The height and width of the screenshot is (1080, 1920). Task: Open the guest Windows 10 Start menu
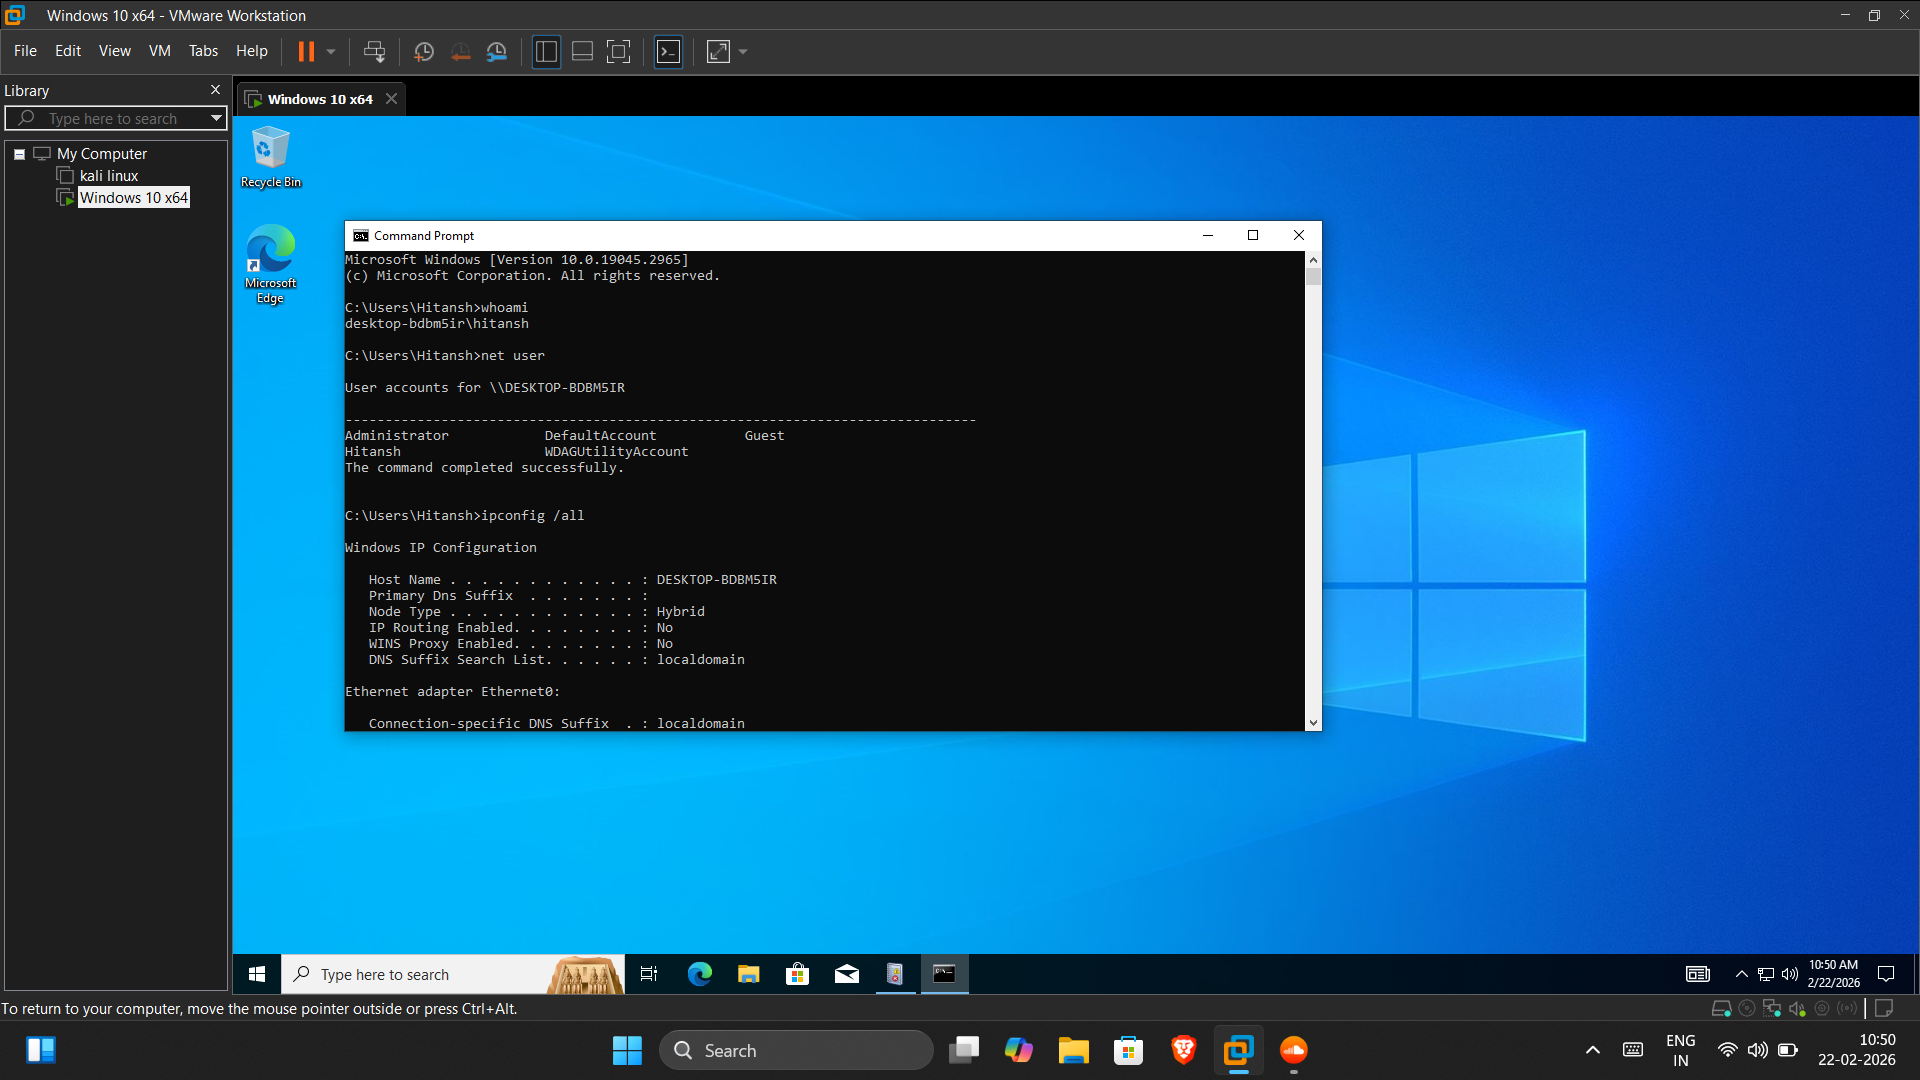[x=257, y=974]
